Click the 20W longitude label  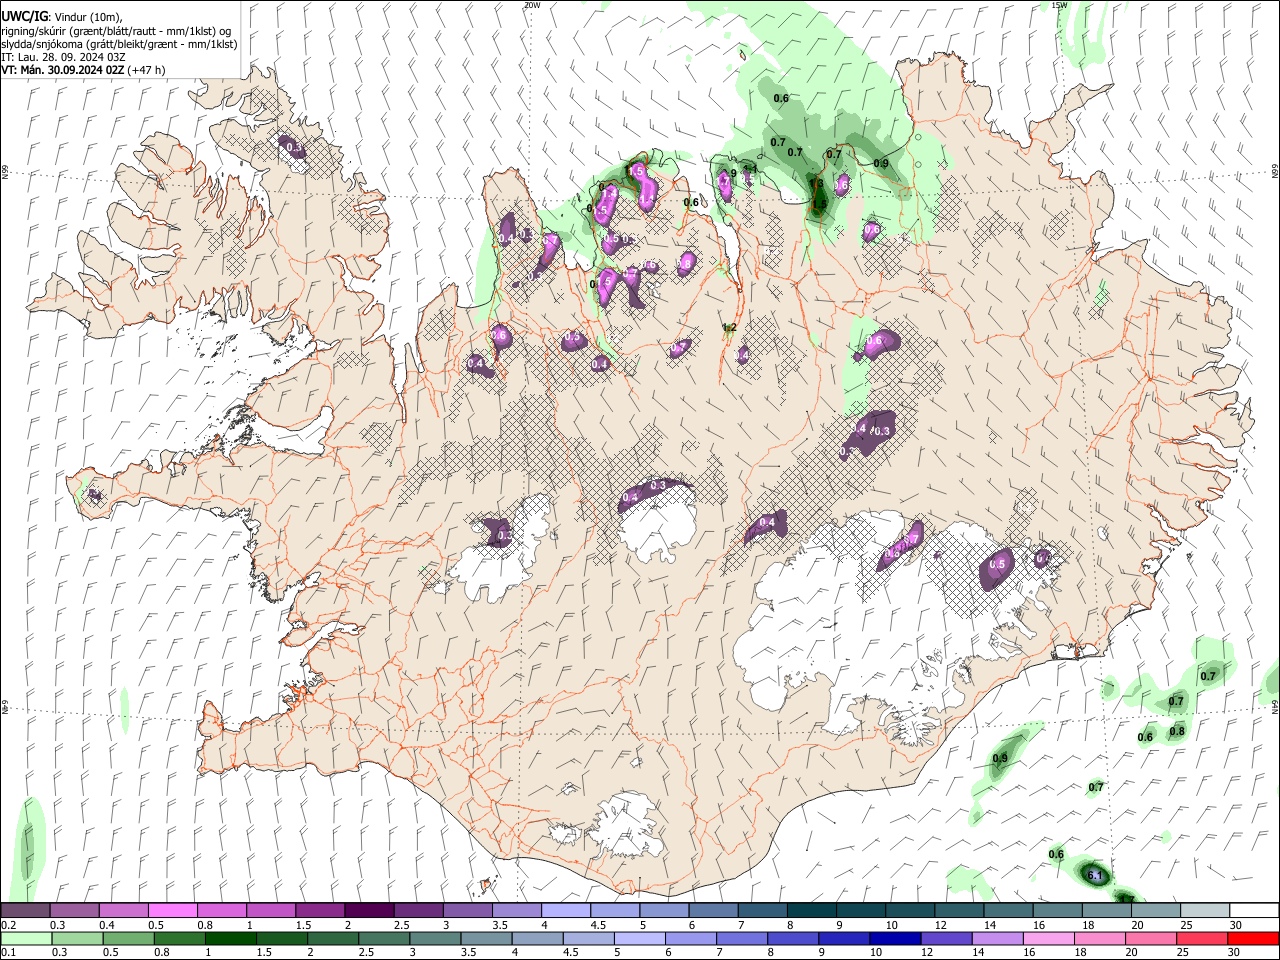point(532,5)
